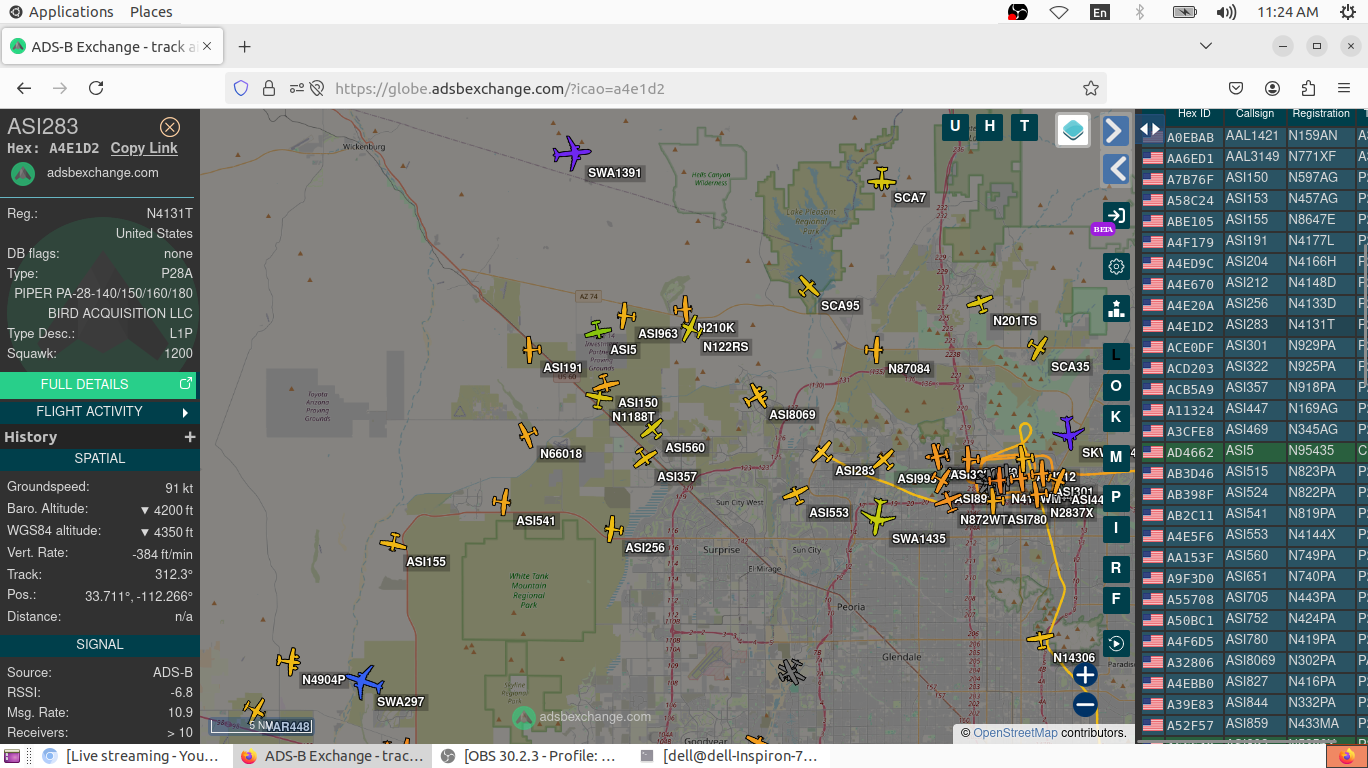Viewport: 1368px width, 768px height.
Task: Sort table by Hex ID column
Action: click(x=1194, y=114)
